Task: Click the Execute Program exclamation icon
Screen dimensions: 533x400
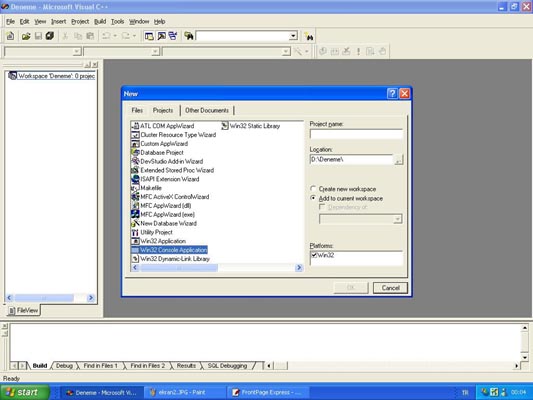Action: [358, 51]
